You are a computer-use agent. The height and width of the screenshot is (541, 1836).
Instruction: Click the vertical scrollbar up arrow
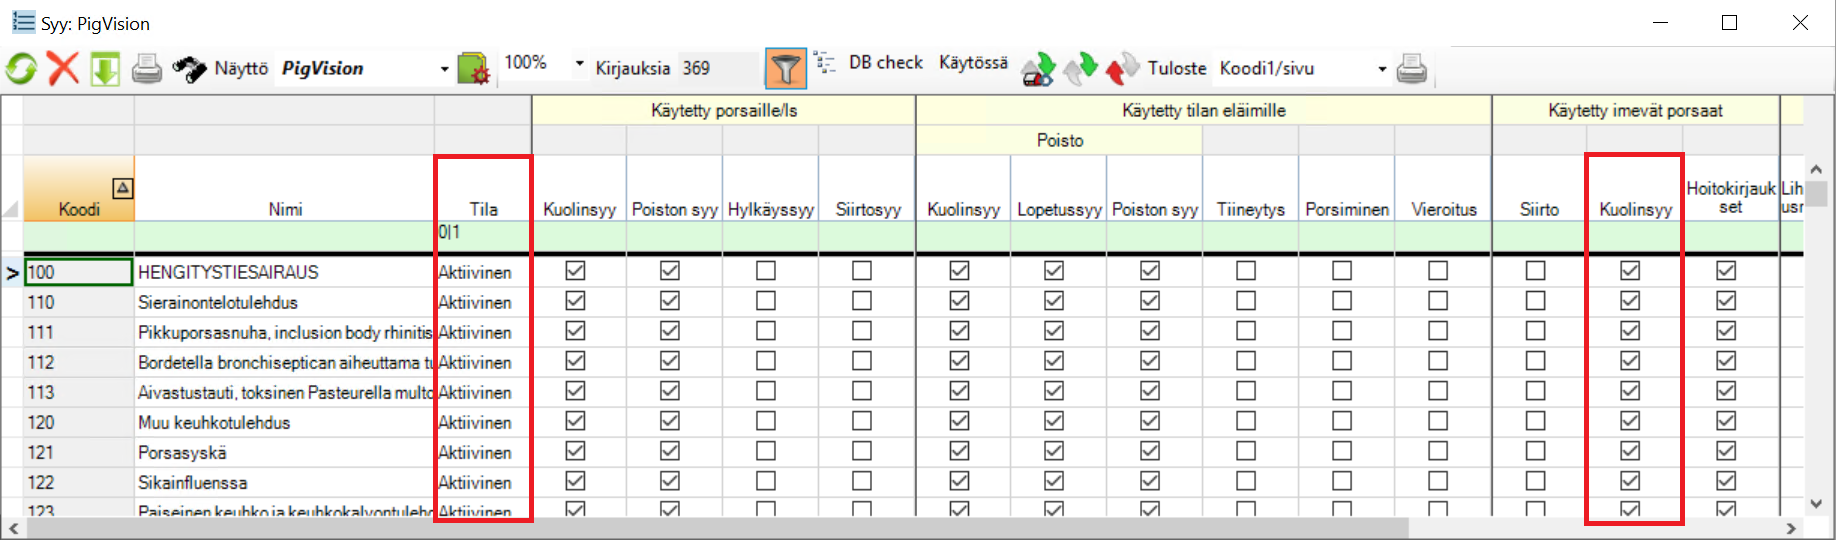(x=1816, y=169)
